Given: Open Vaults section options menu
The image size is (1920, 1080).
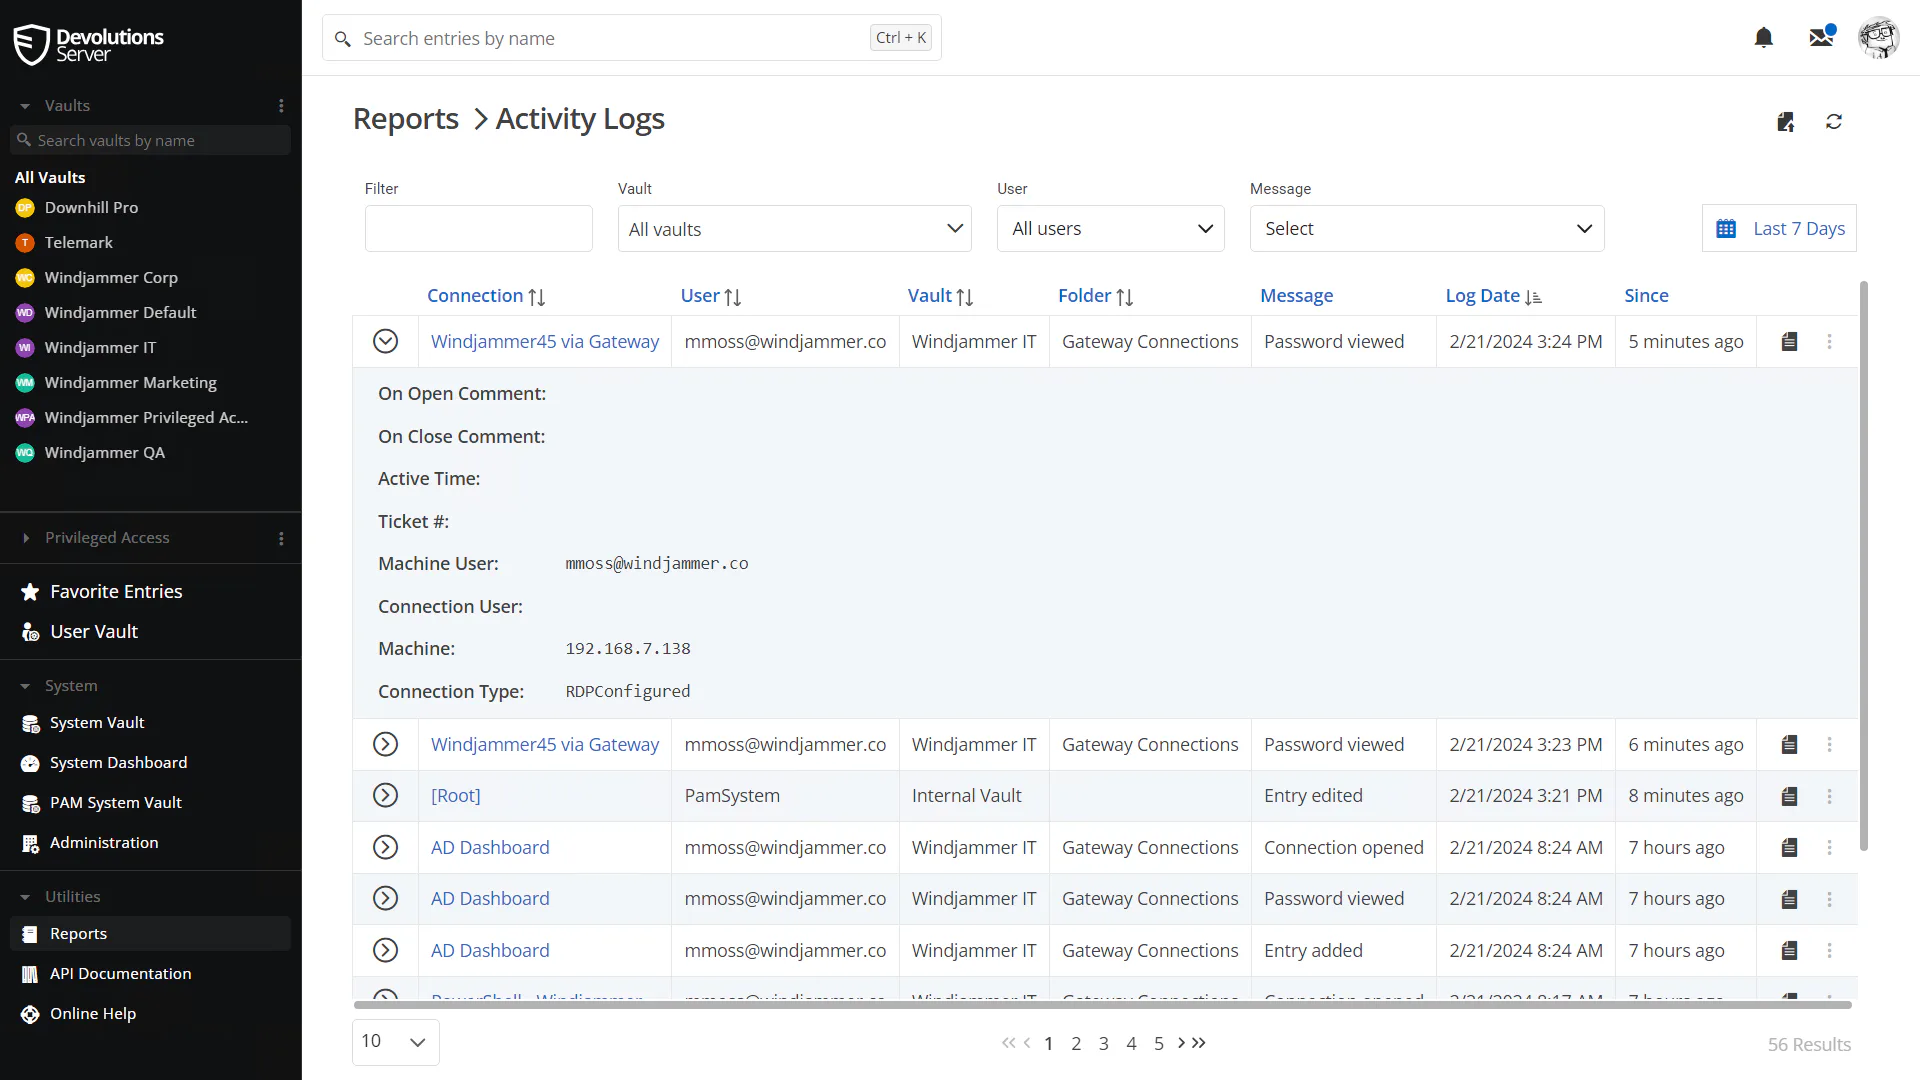Looking at the screenshot, I should [281, 106].
